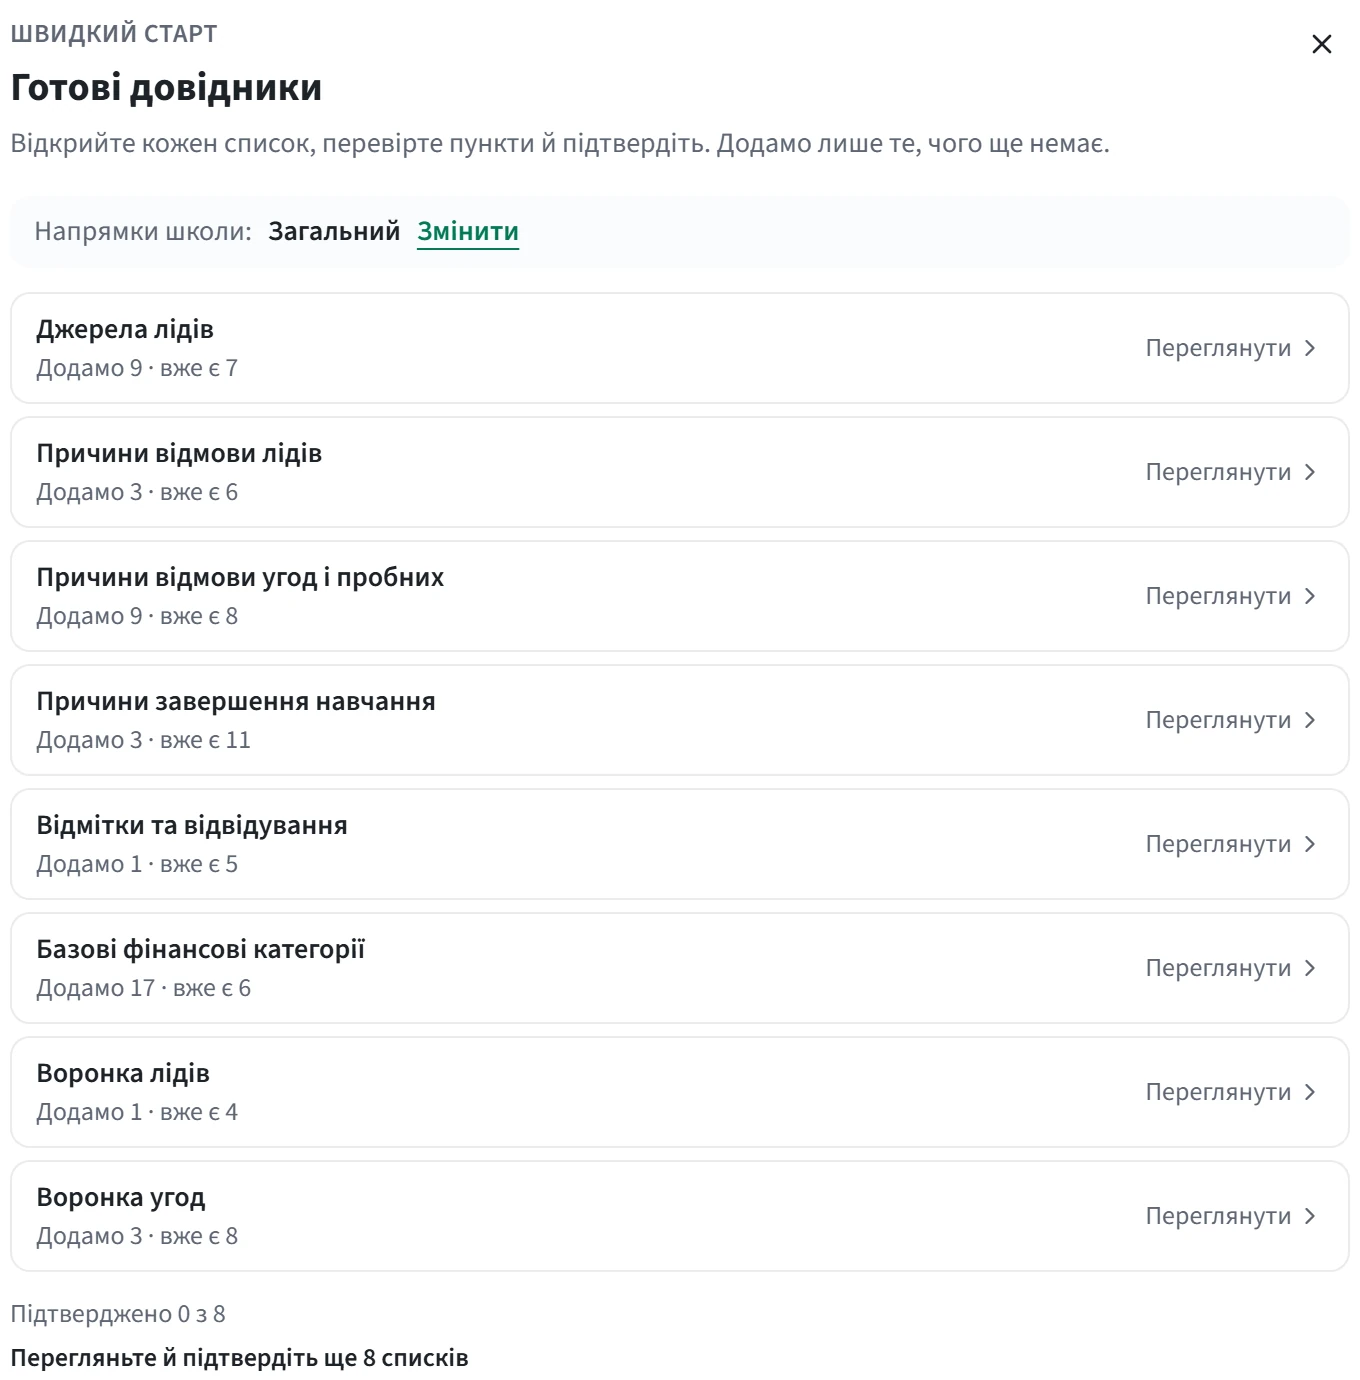The image size is (1360, 1380).
Task: Select the Воронка лідів title
Action: 123,1073
